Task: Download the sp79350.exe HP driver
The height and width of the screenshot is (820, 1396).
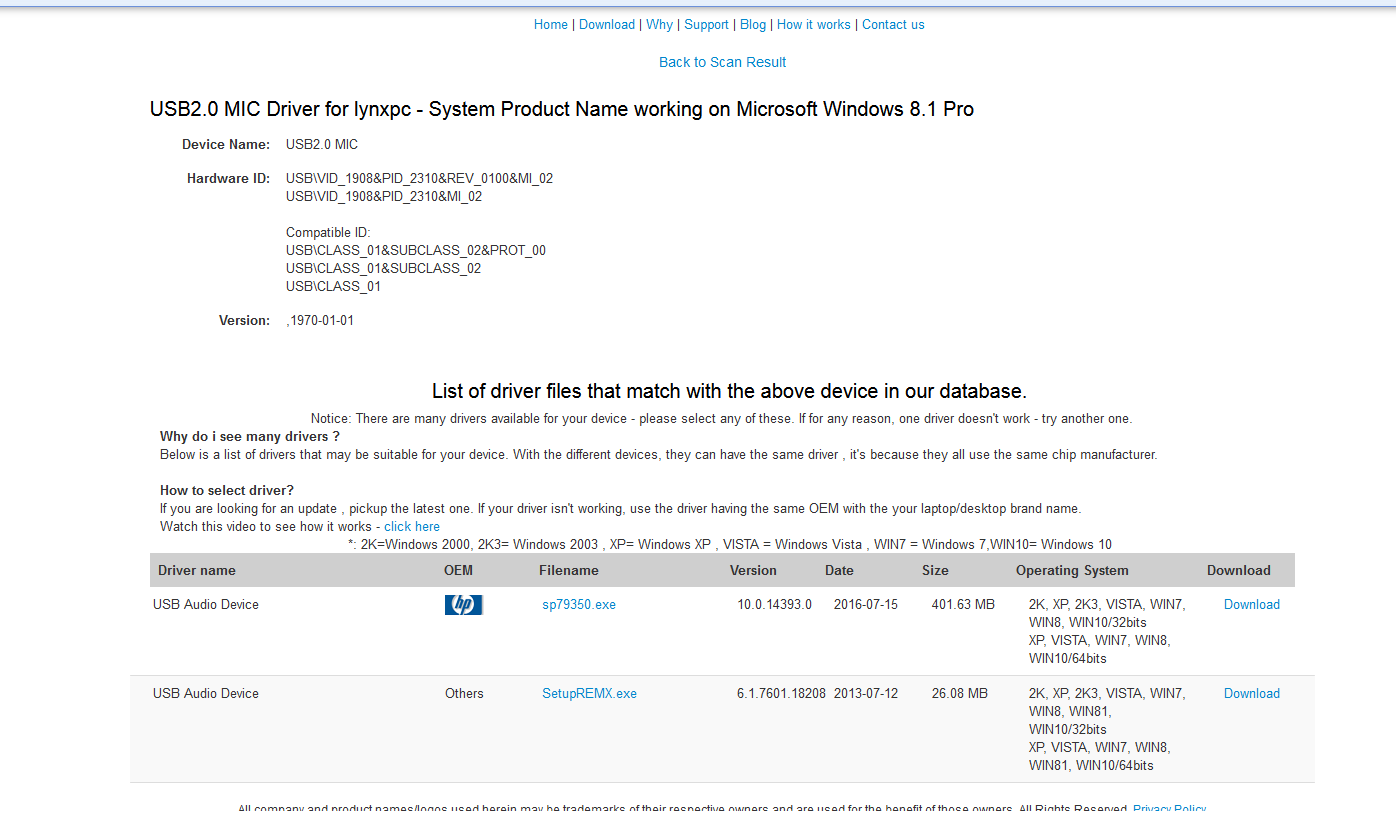Action: point(1252,605)
